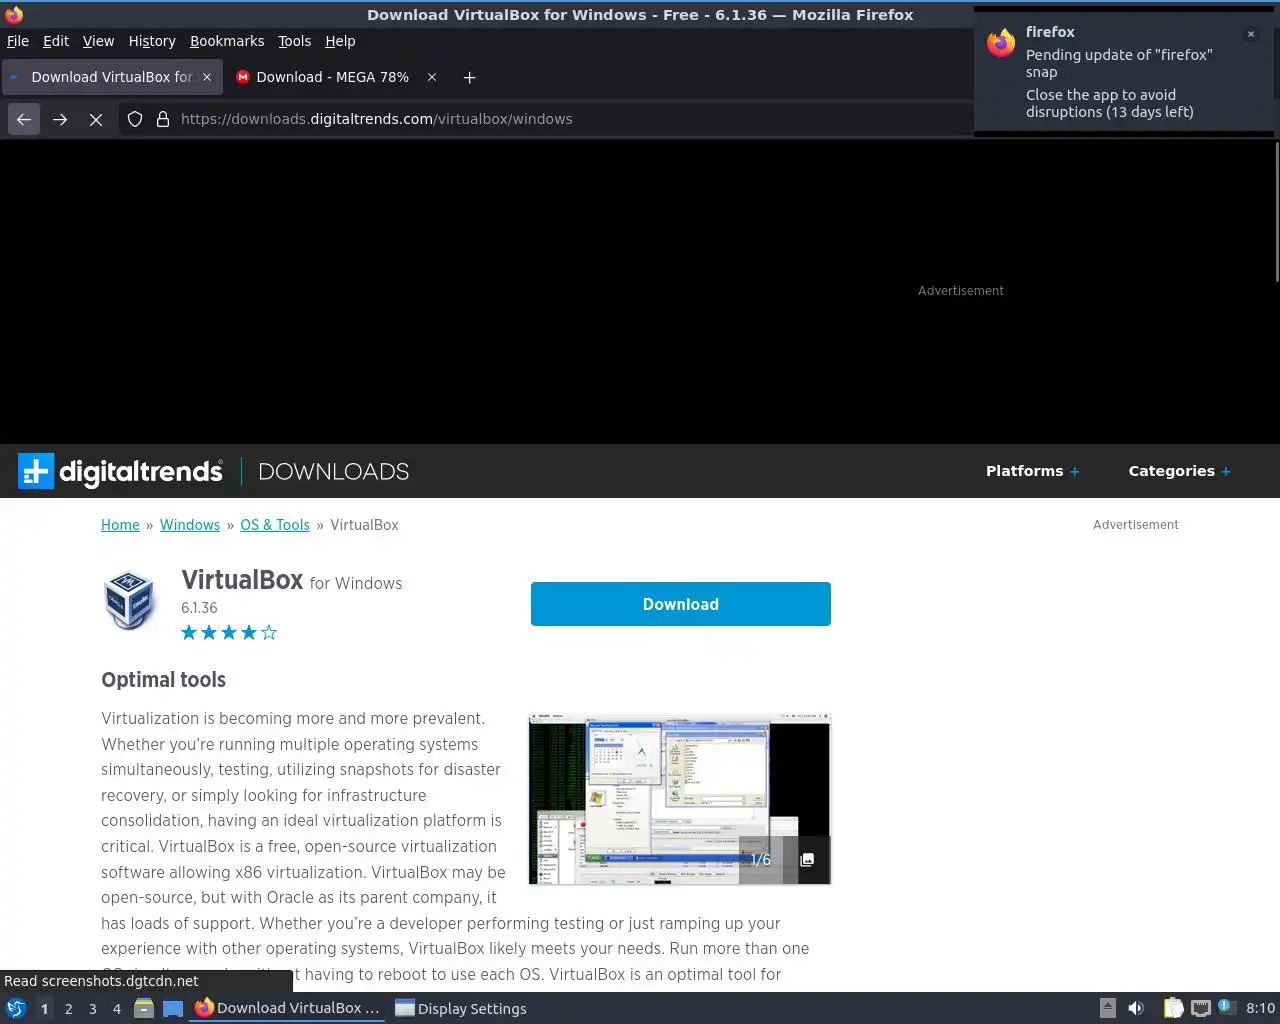The height and width of the screenshot is (1024, 1280).
Task: Click the Optimal tools heading
Action: tap(163, 680)
